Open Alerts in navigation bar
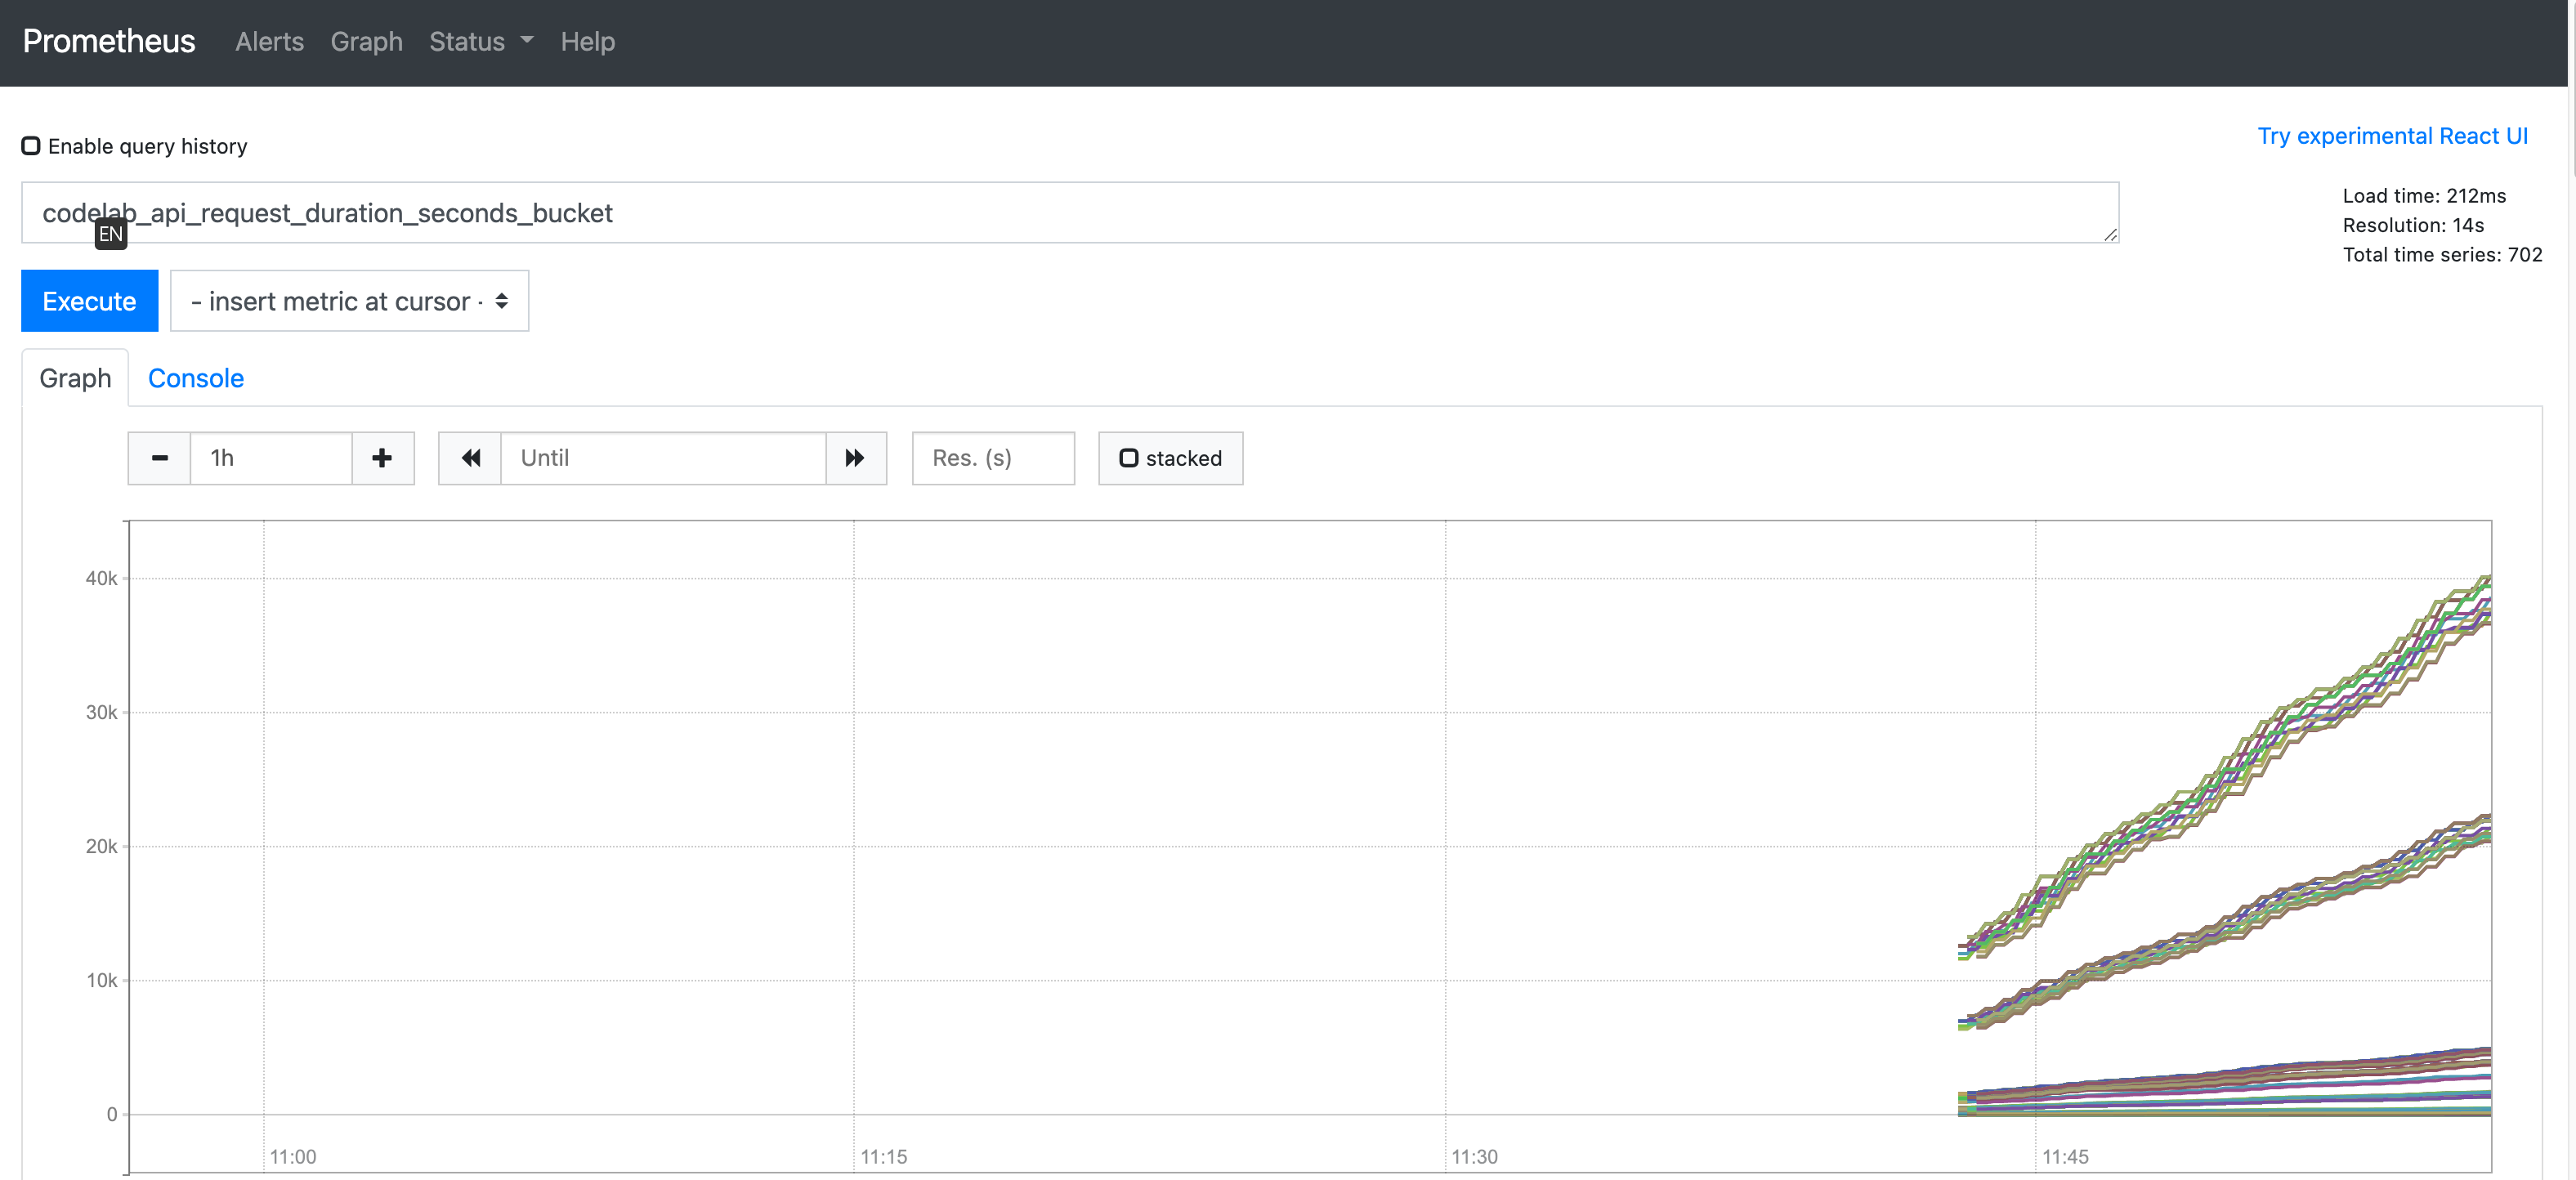This screenshot has height=1180, width=2576. 269,42
